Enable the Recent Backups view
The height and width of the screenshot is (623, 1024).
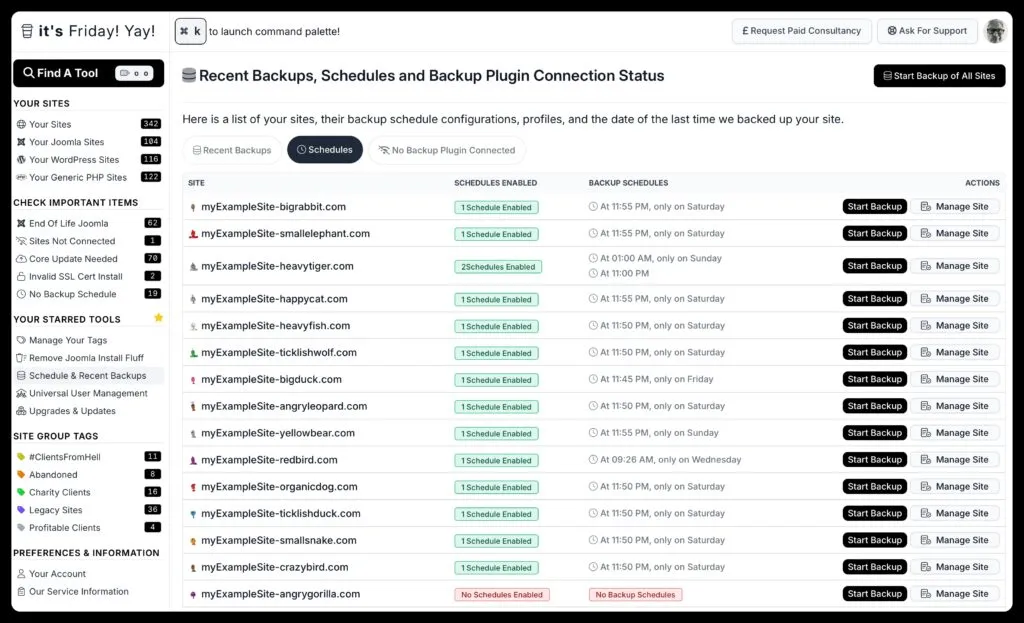pos(232,149)
